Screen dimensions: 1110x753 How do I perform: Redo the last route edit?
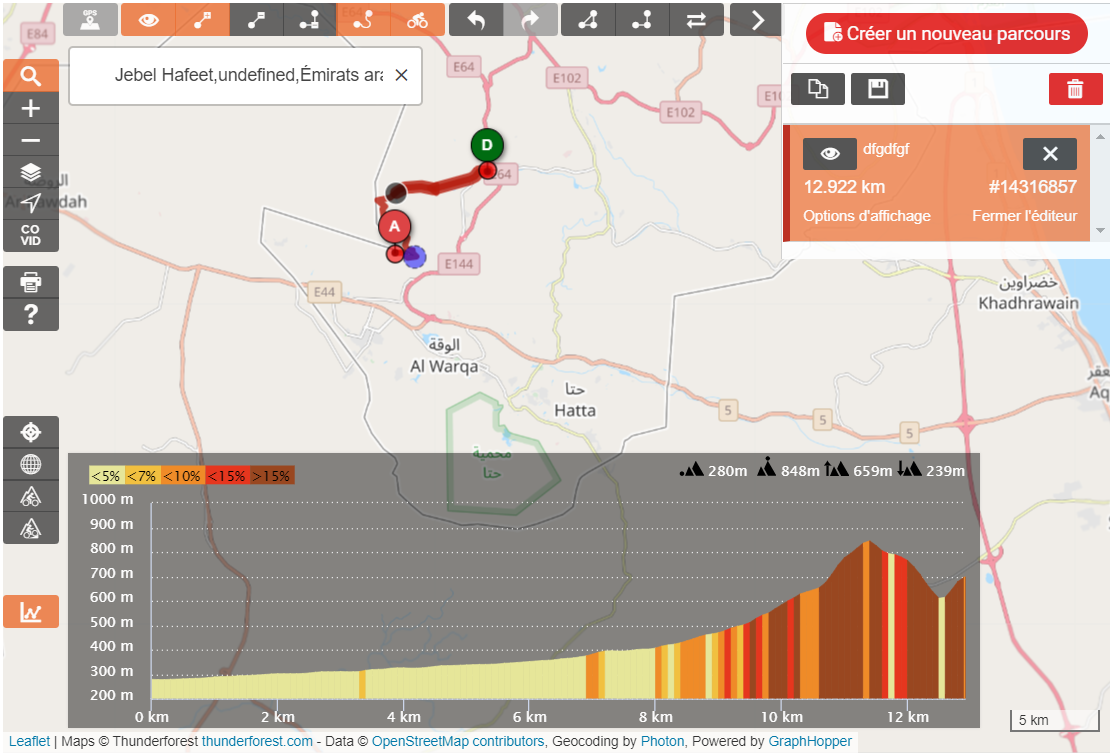(530, 20)
